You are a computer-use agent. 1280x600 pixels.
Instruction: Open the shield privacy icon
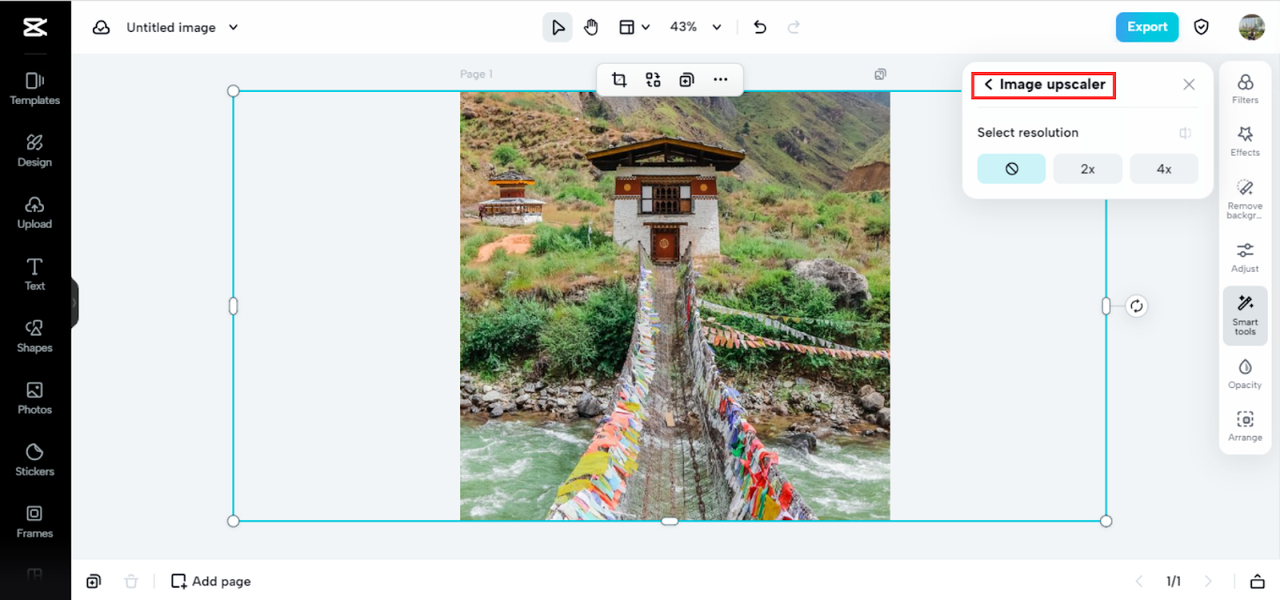(x=1202, y=27)
